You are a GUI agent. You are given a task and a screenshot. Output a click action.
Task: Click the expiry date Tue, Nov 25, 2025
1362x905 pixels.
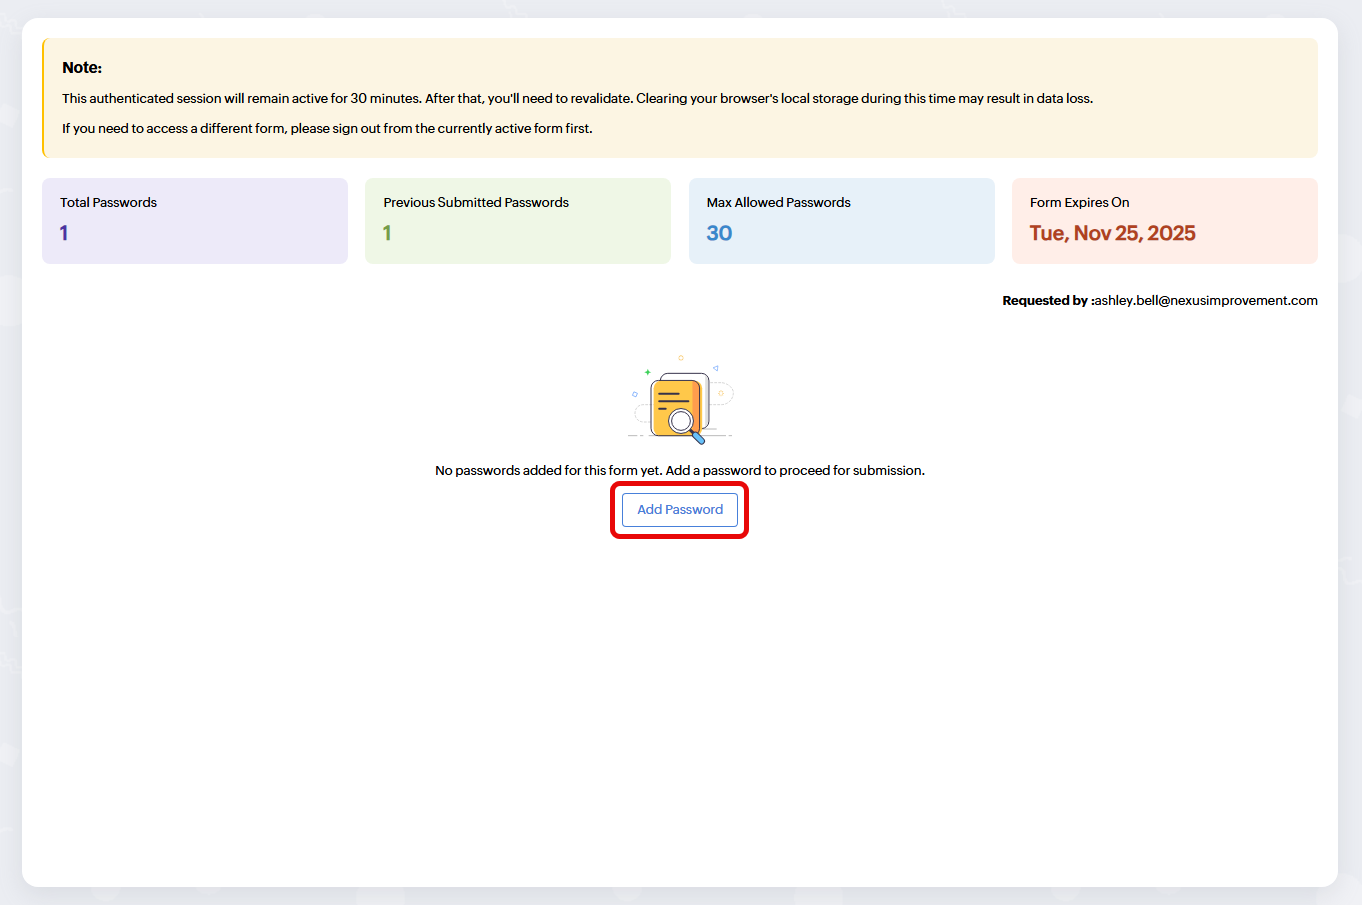(x=1112, y=233)
